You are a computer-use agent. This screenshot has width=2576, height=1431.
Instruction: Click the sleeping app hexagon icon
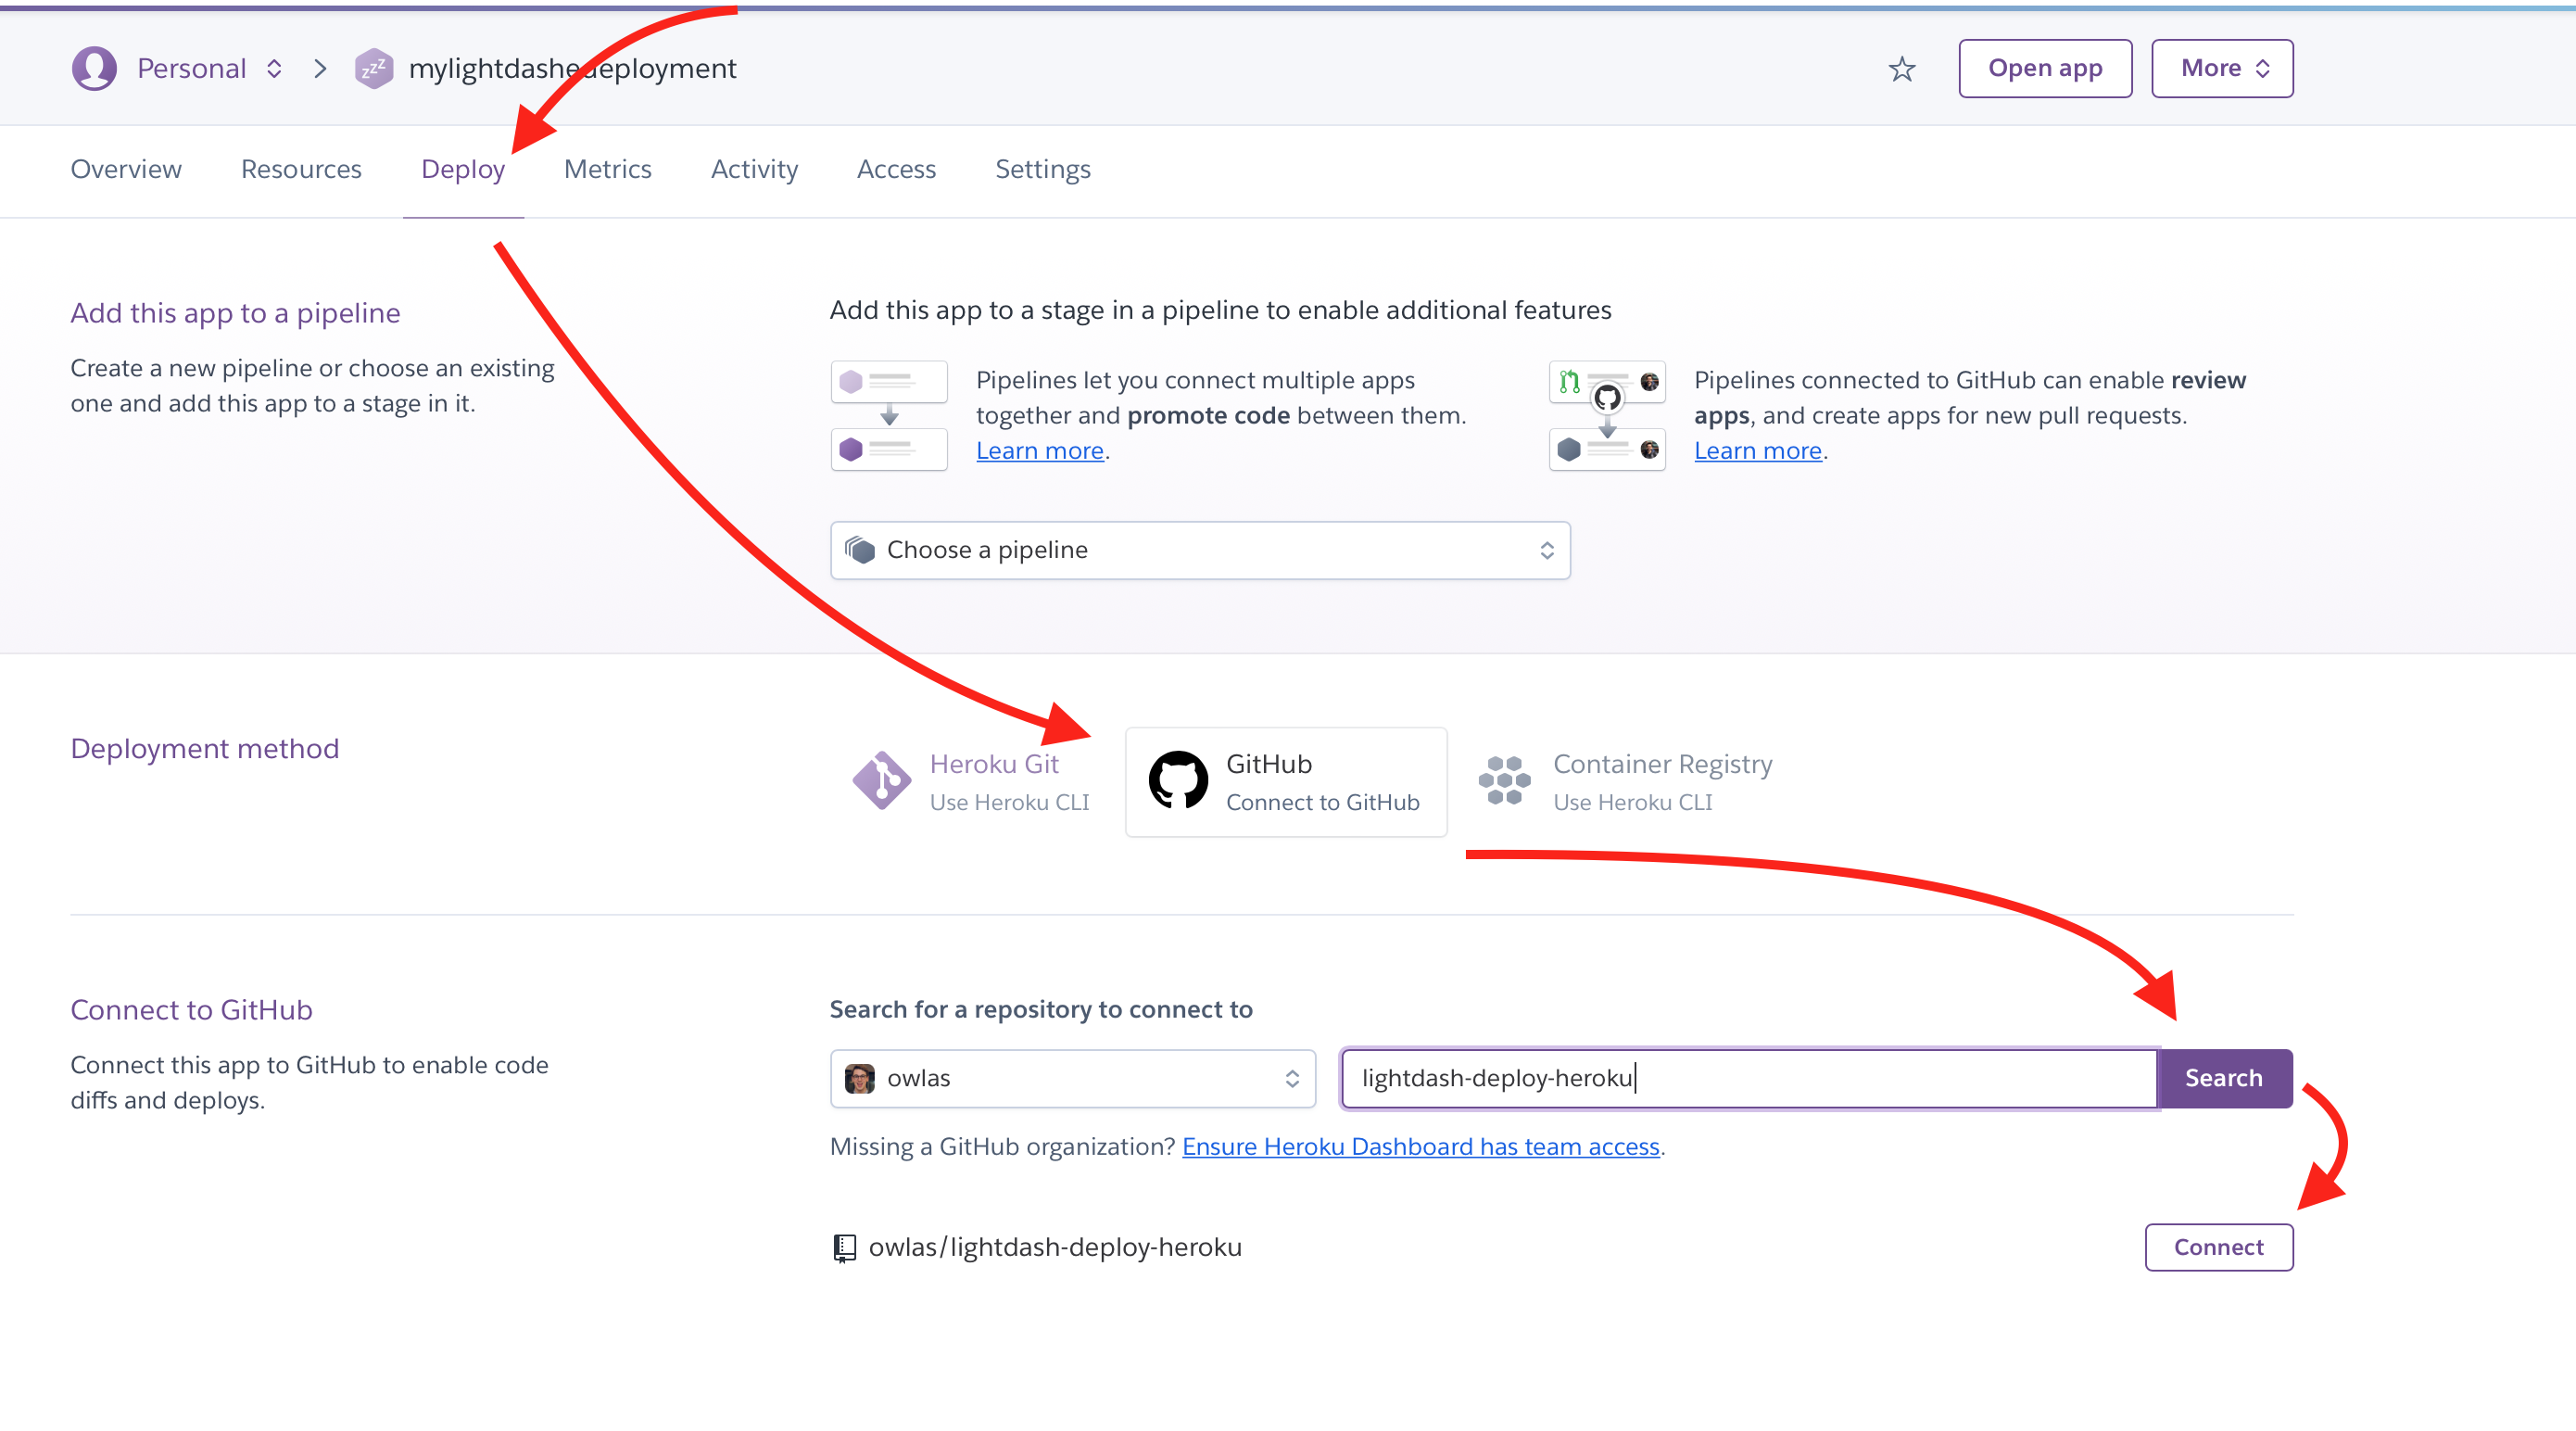pyautogui.click(x=373, y=68)
